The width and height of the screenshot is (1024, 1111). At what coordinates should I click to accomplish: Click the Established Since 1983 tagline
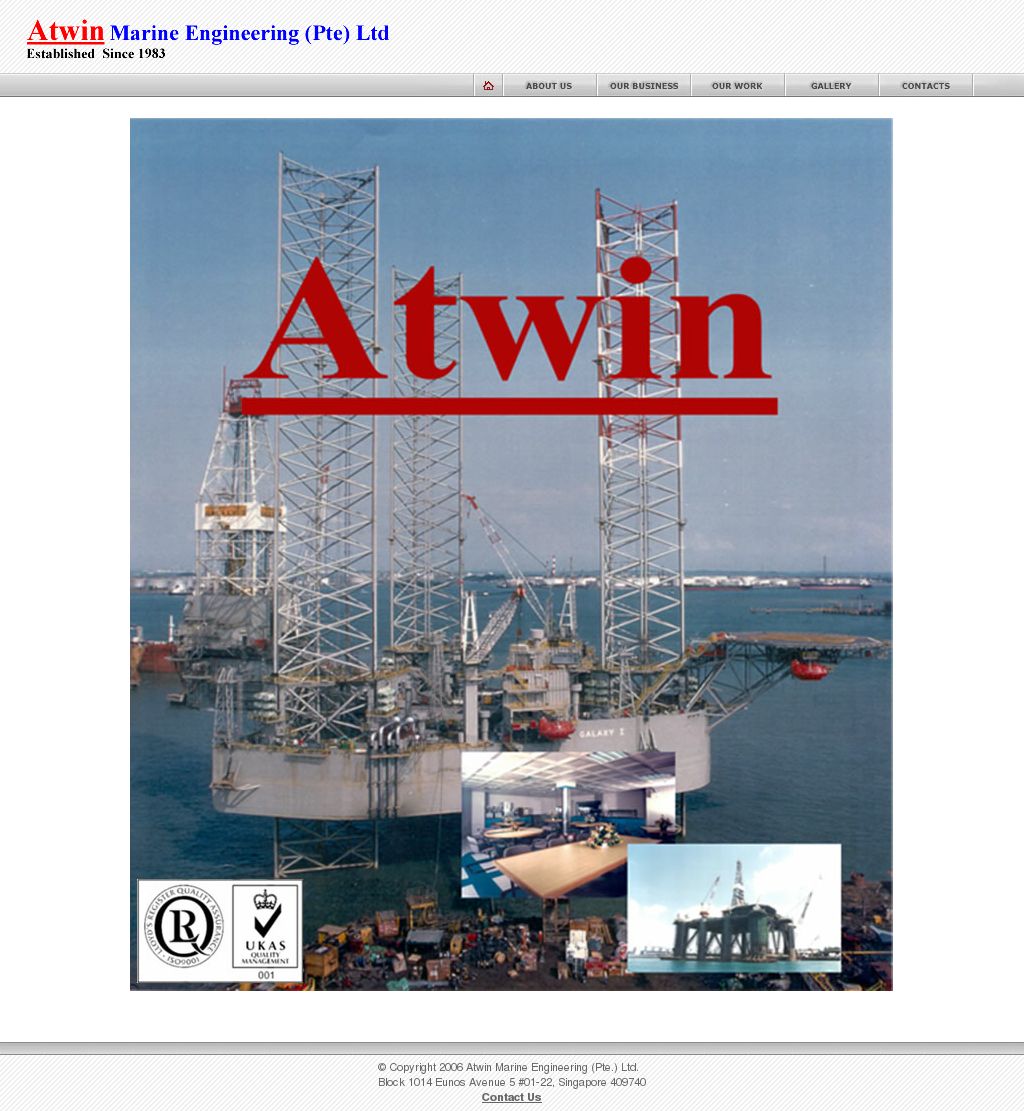(x=94, y=54)
